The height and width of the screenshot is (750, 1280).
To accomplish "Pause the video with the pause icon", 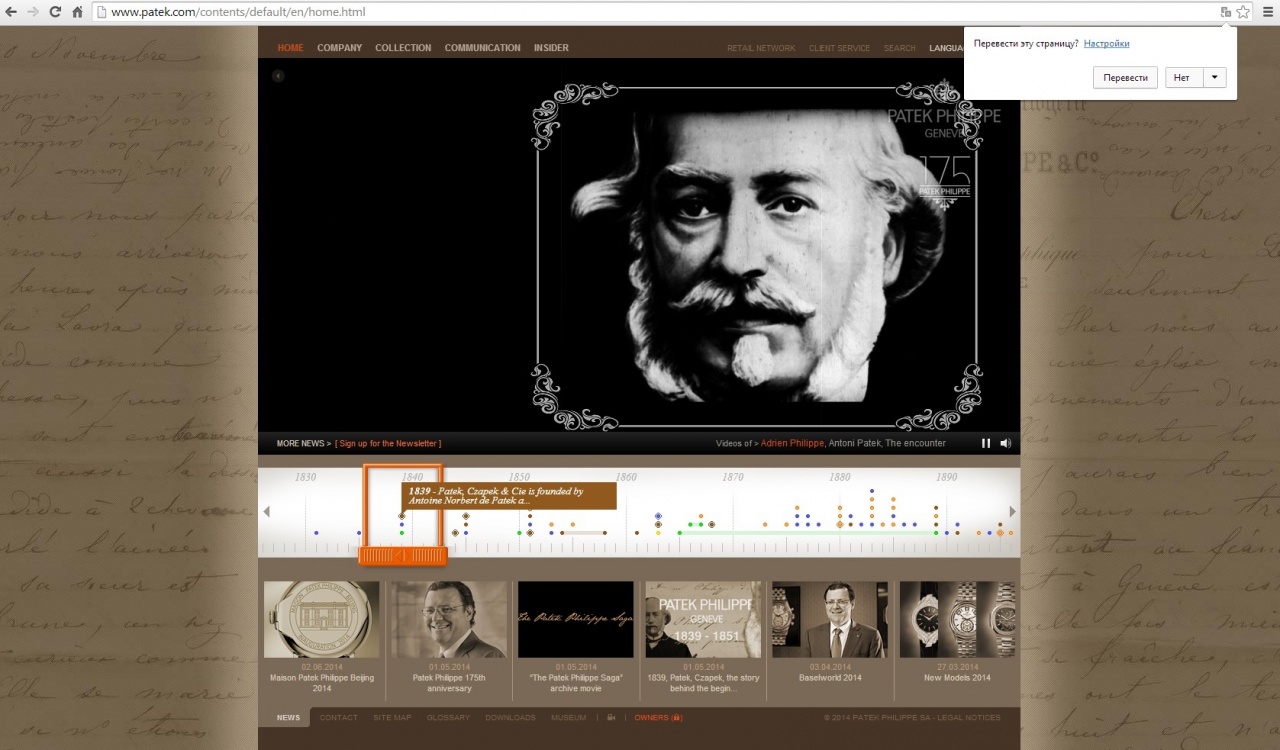I will pos(986,443).
